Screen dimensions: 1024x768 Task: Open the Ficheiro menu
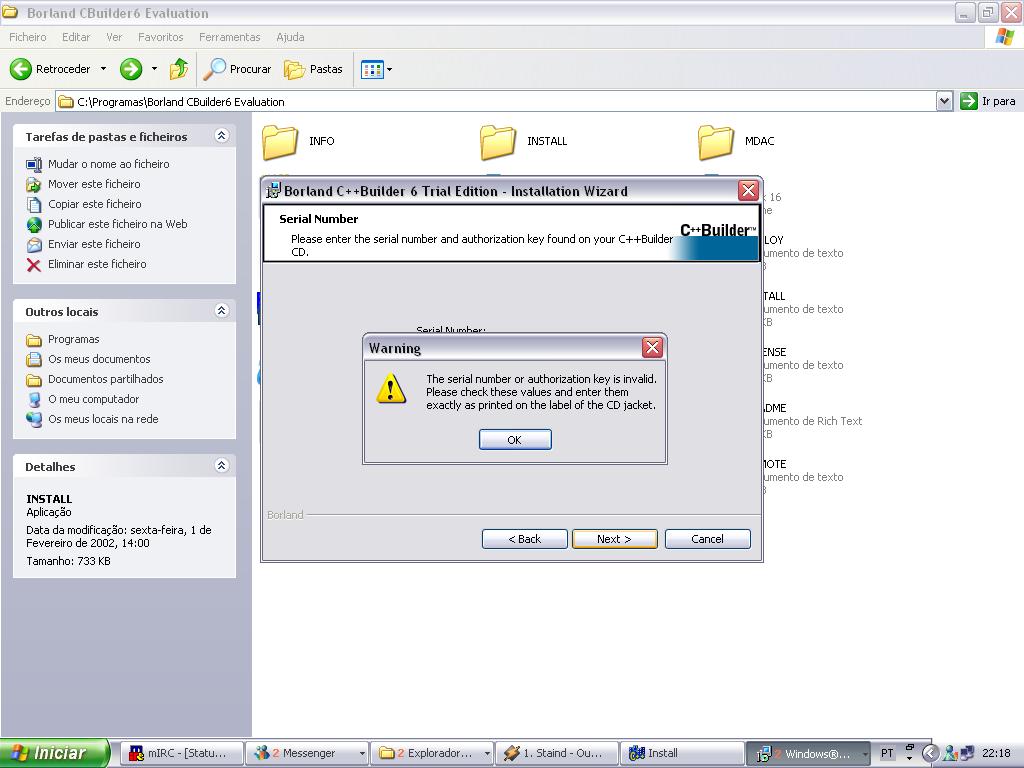tap(27, 37)
